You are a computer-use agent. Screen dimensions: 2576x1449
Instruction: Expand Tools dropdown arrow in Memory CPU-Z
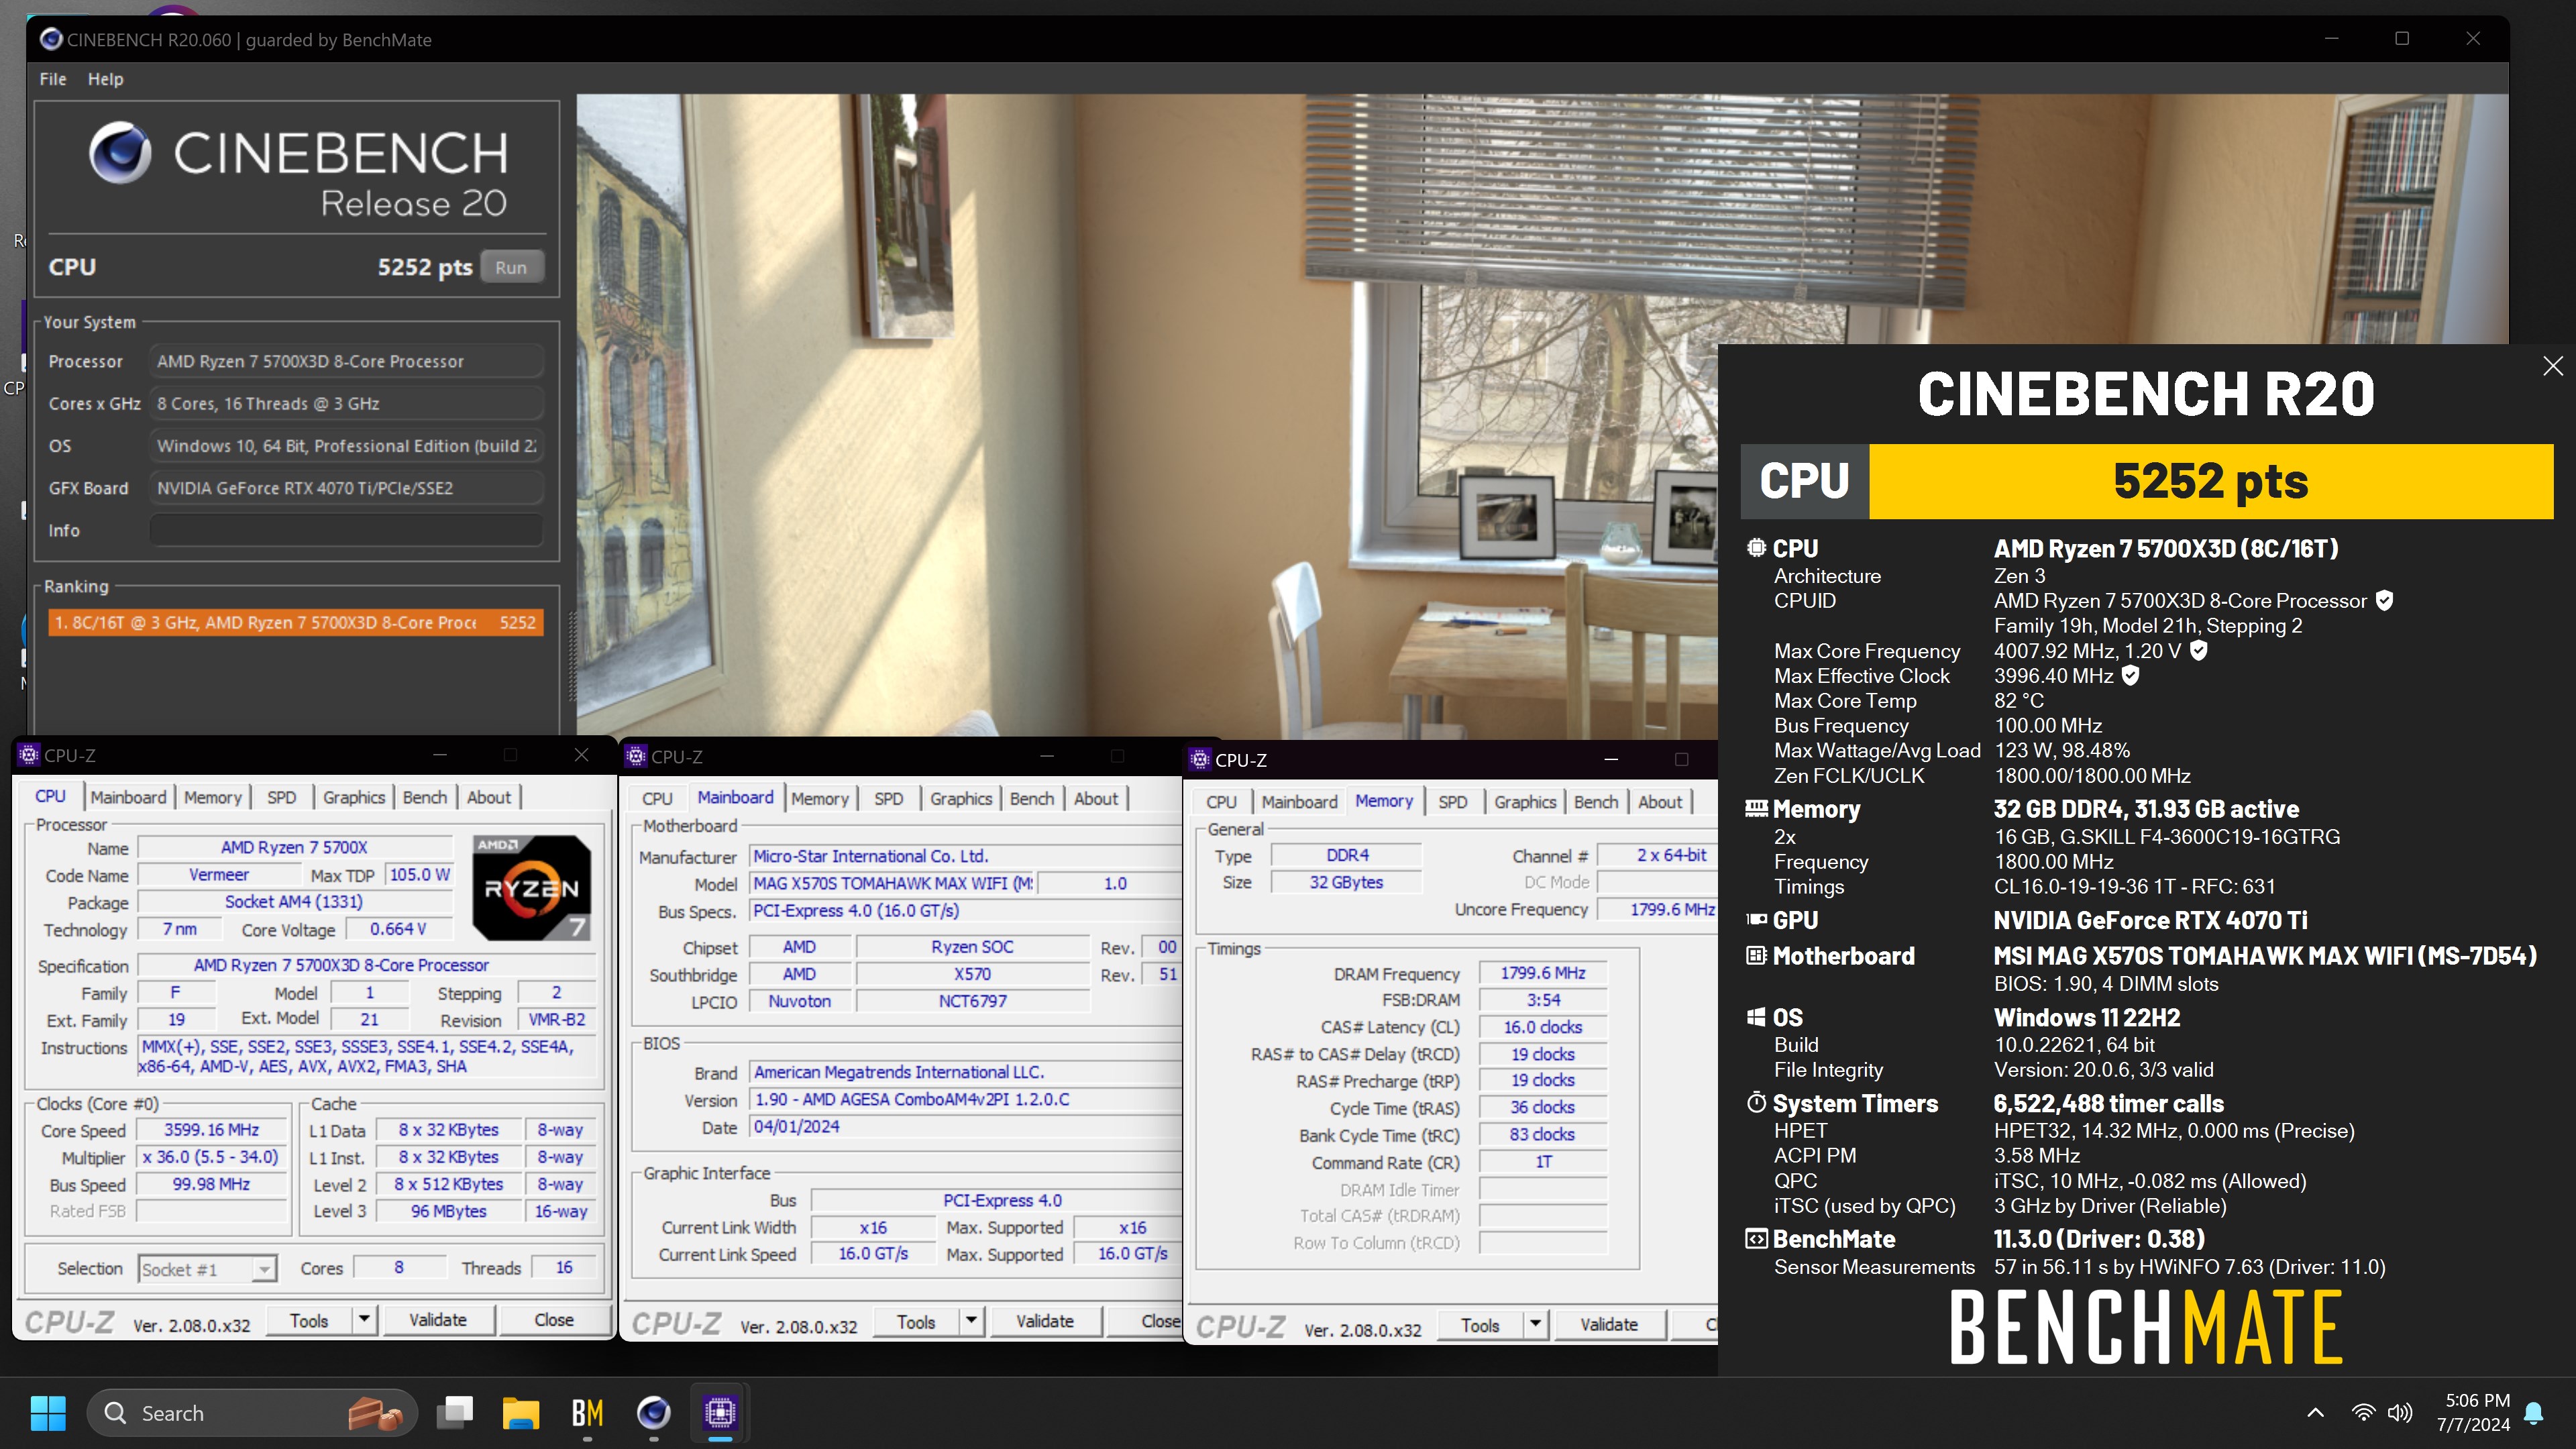[1535, 1325]
